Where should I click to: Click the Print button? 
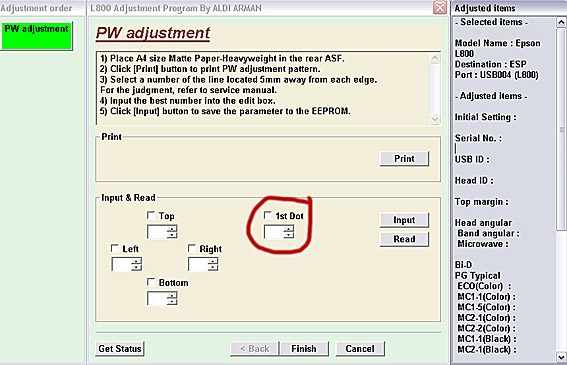[404, 158]
